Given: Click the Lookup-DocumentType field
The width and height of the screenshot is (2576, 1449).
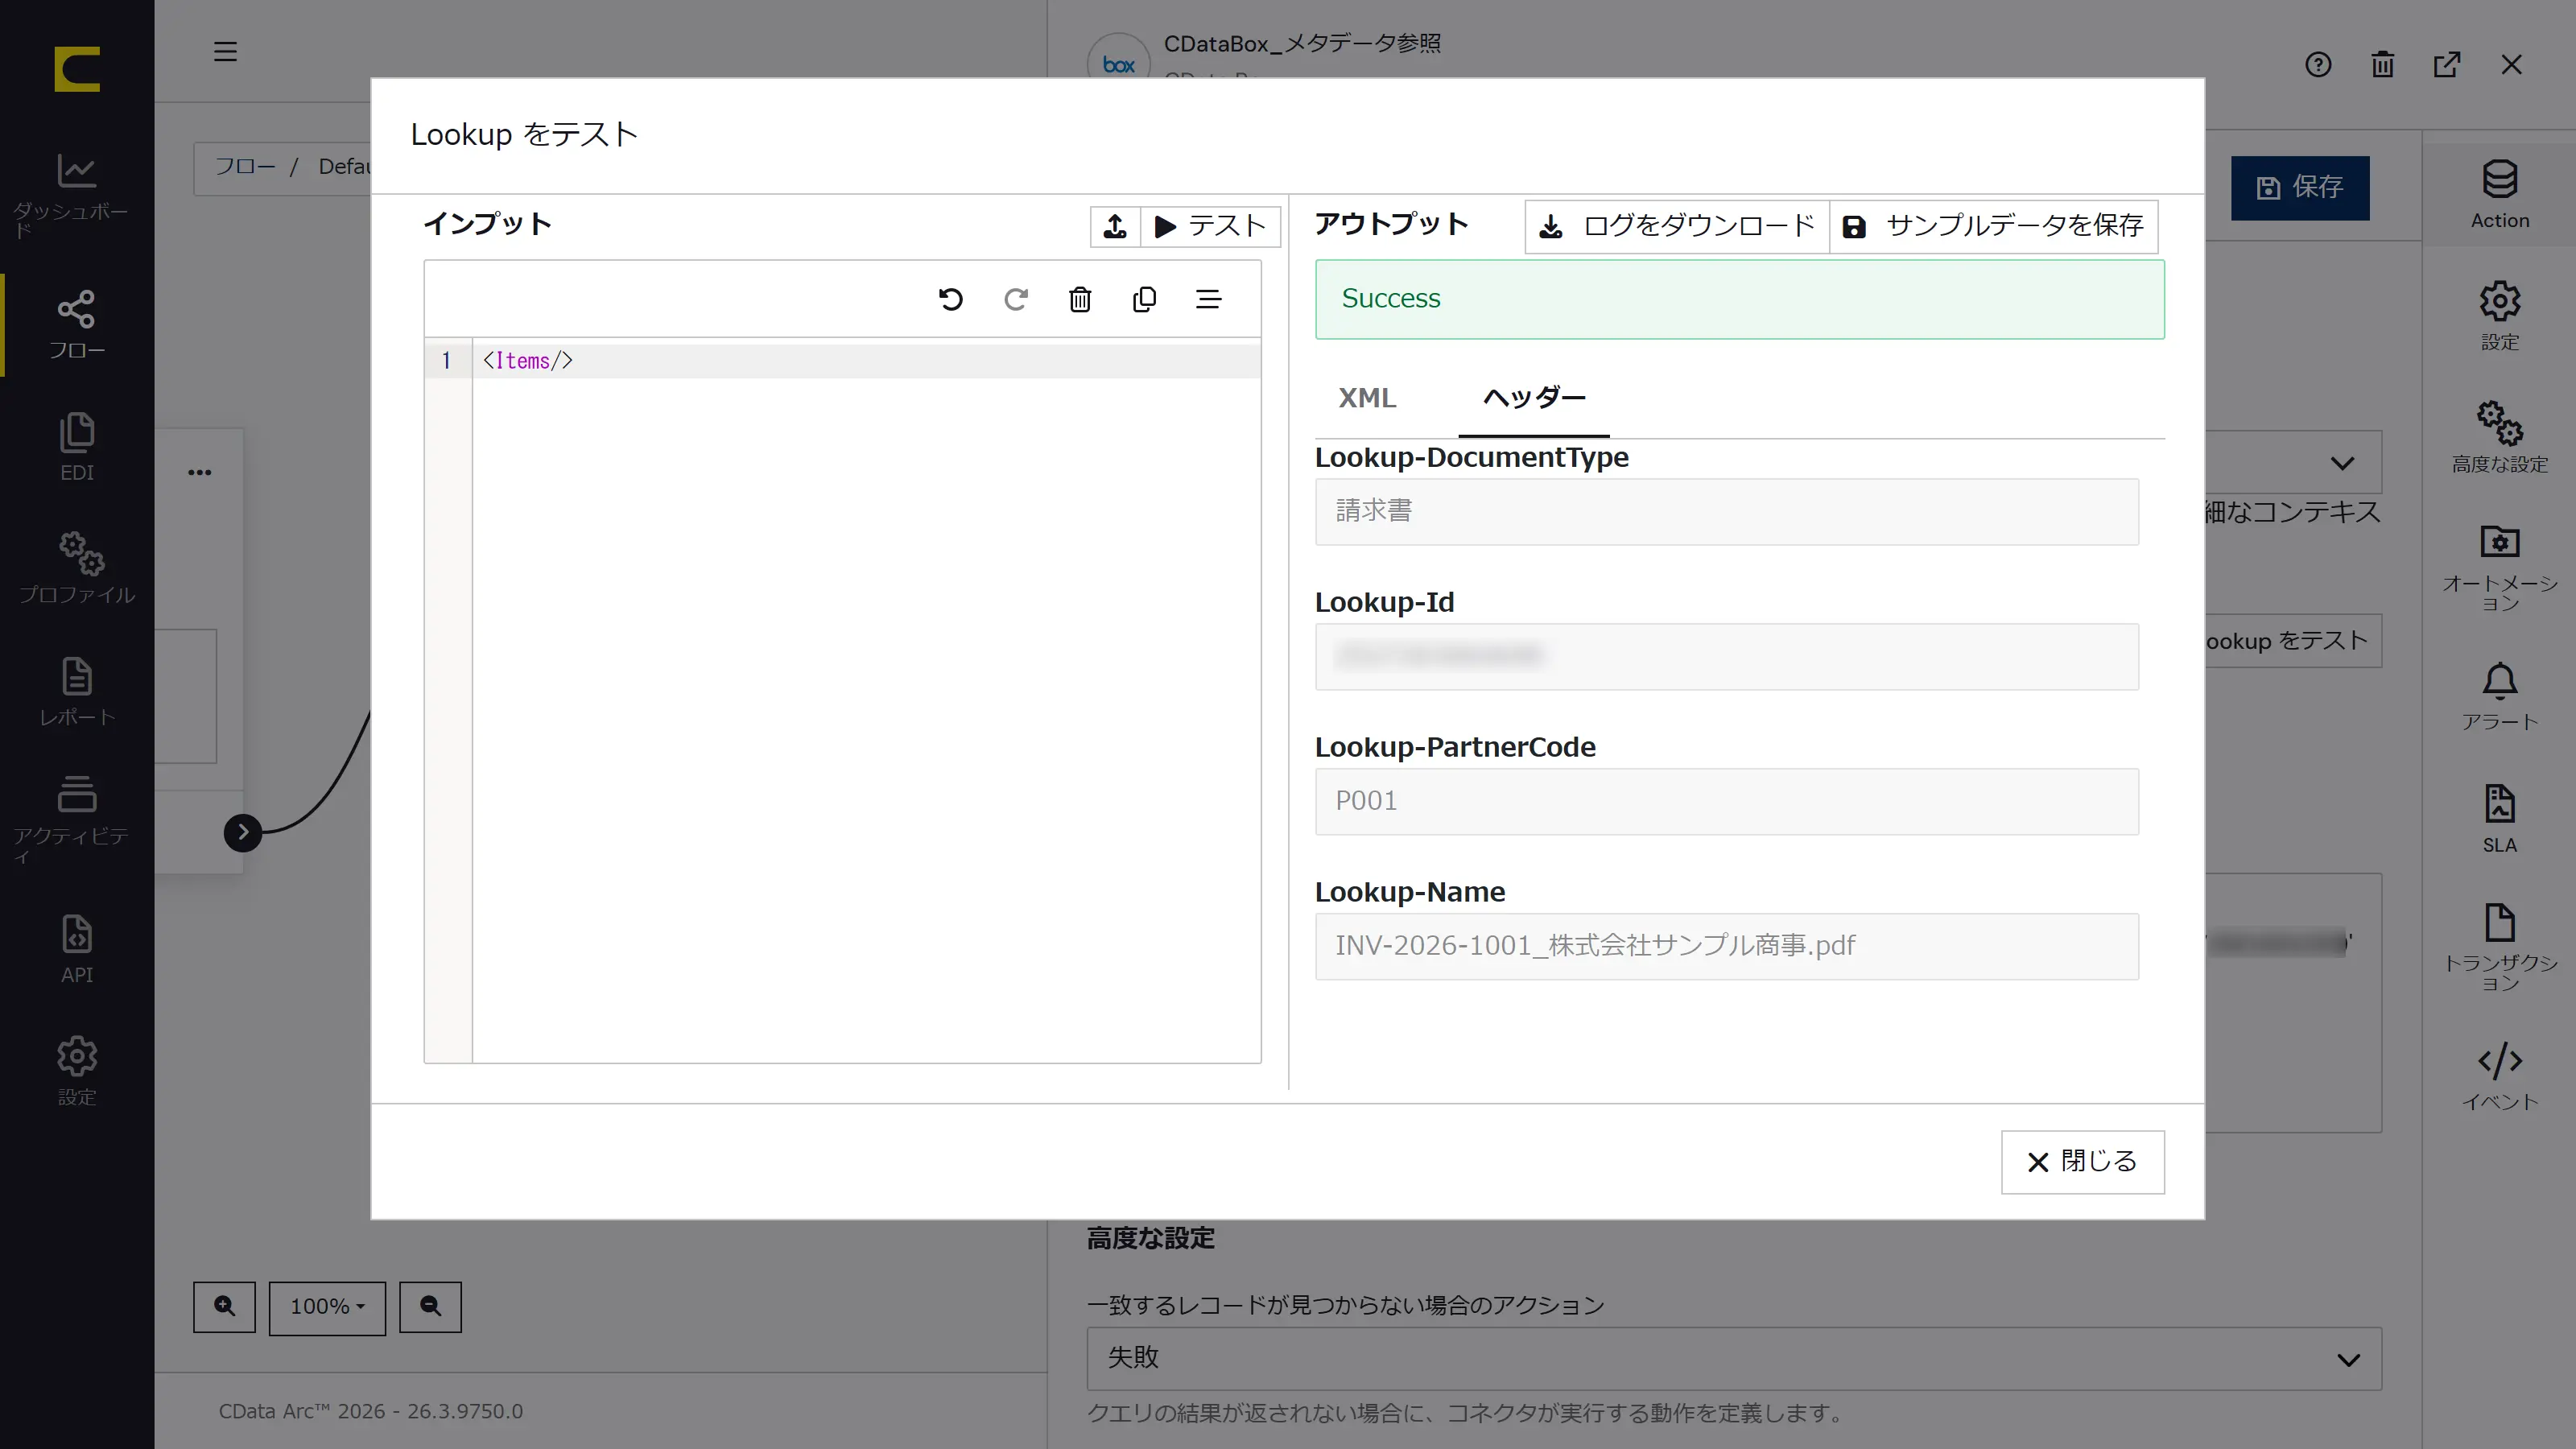Looking at the screenshot, I should [1726, 511].
